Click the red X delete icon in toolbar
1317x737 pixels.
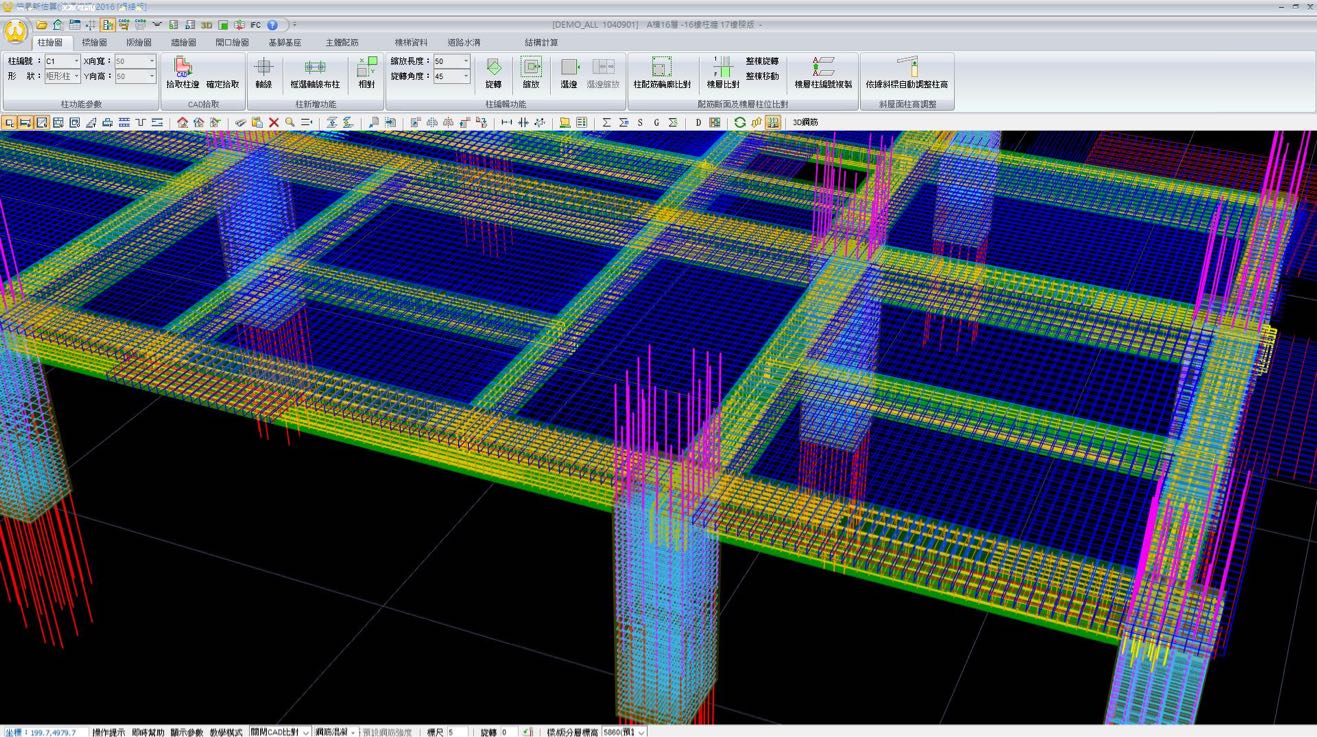(x=273, y=122)
